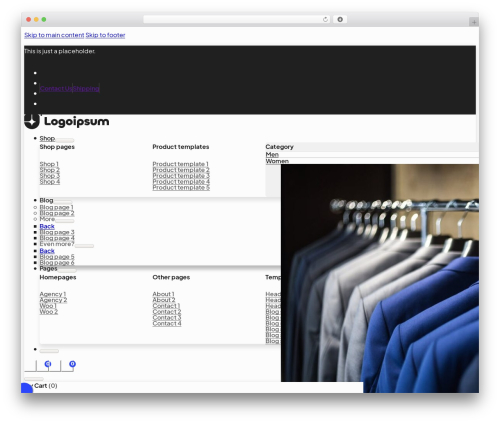Click the red window close dot
Screen dimensions: 500x423
[x=29, y=20]
